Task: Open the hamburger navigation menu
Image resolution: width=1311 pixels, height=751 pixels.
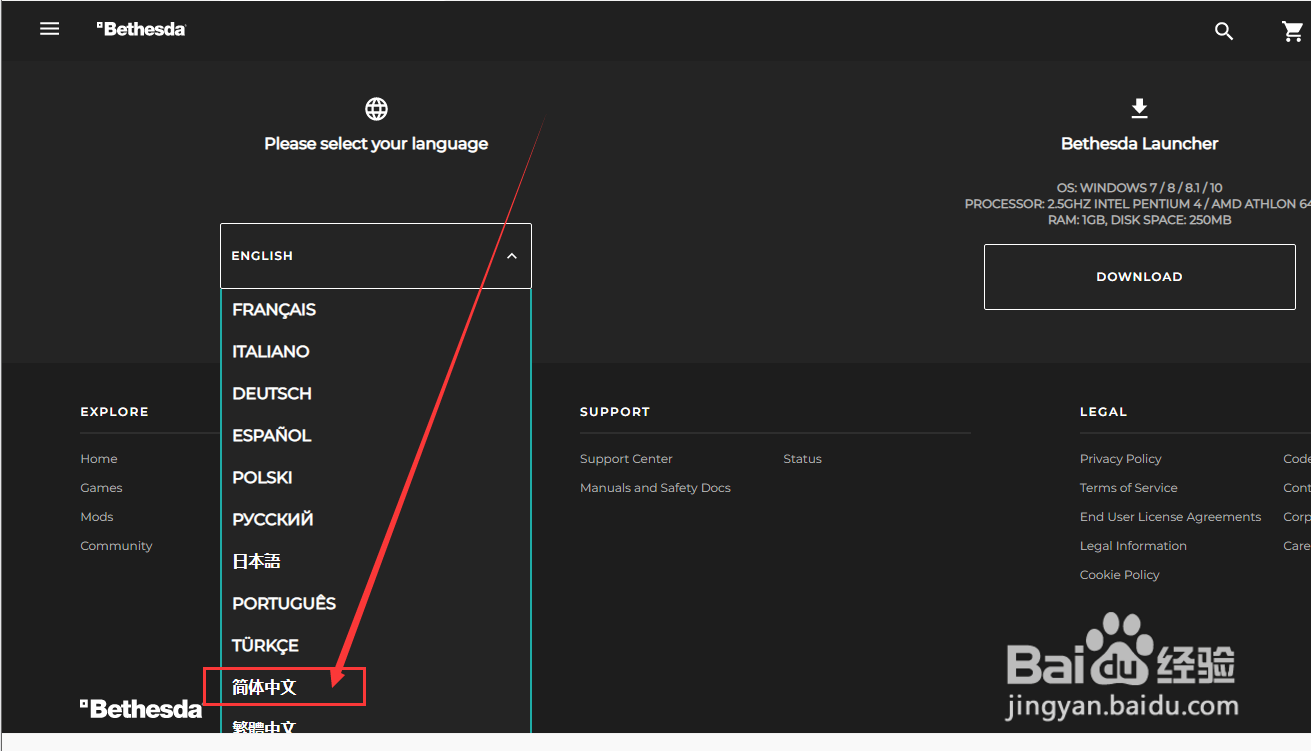Action: pyautogui.click(x=49, y=29)
